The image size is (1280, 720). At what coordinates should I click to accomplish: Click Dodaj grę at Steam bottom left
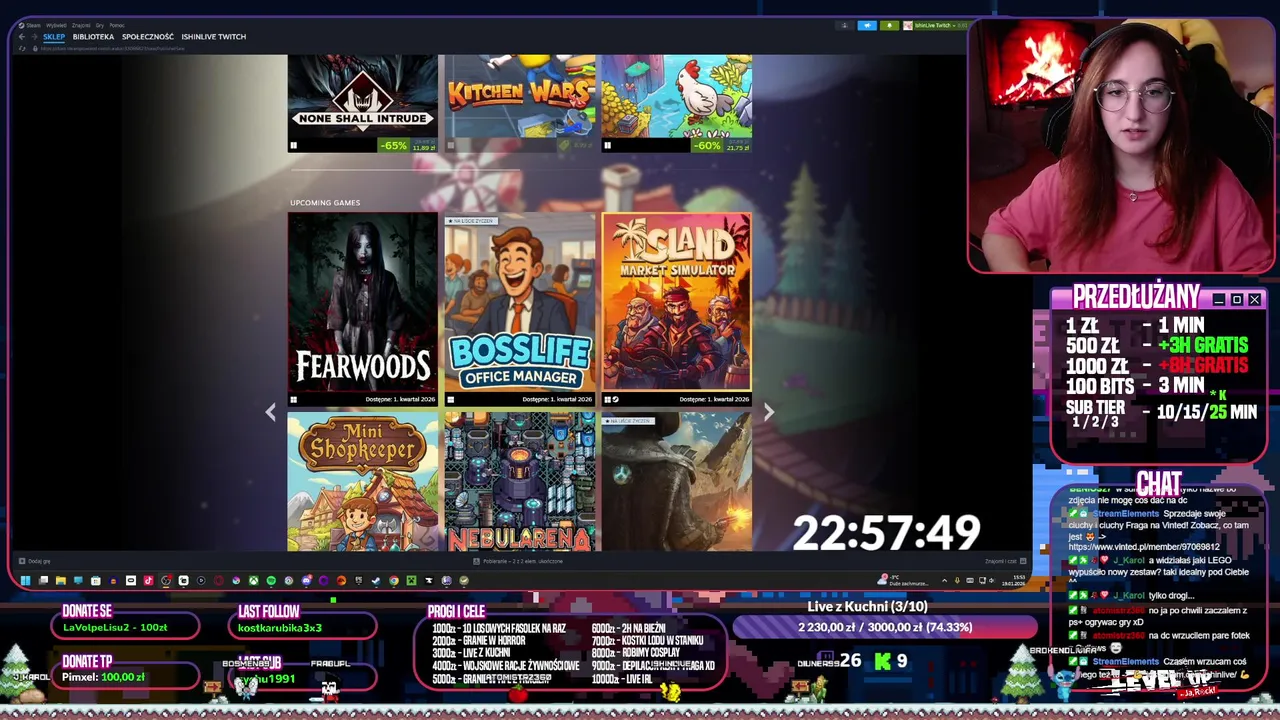coord(35,561)
